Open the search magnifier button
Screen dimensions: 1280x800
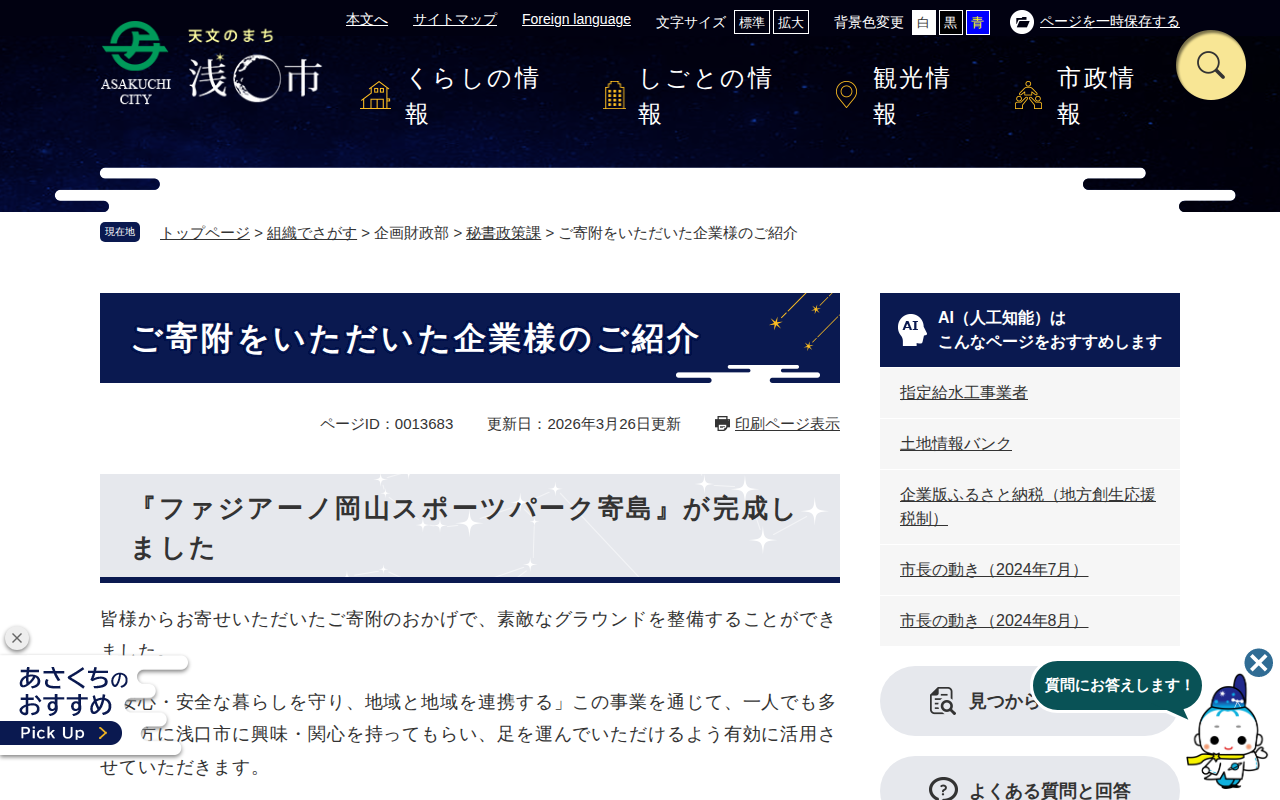click(1211, 65)
